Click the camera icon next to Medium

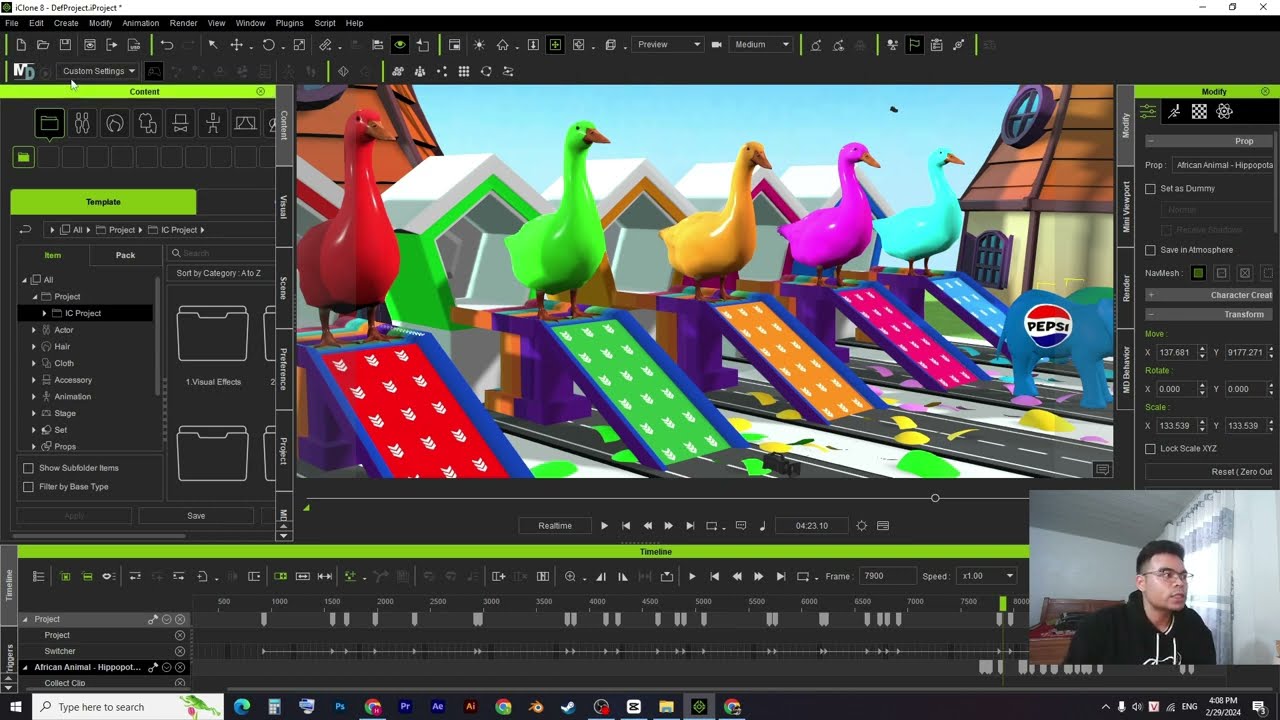716,45
